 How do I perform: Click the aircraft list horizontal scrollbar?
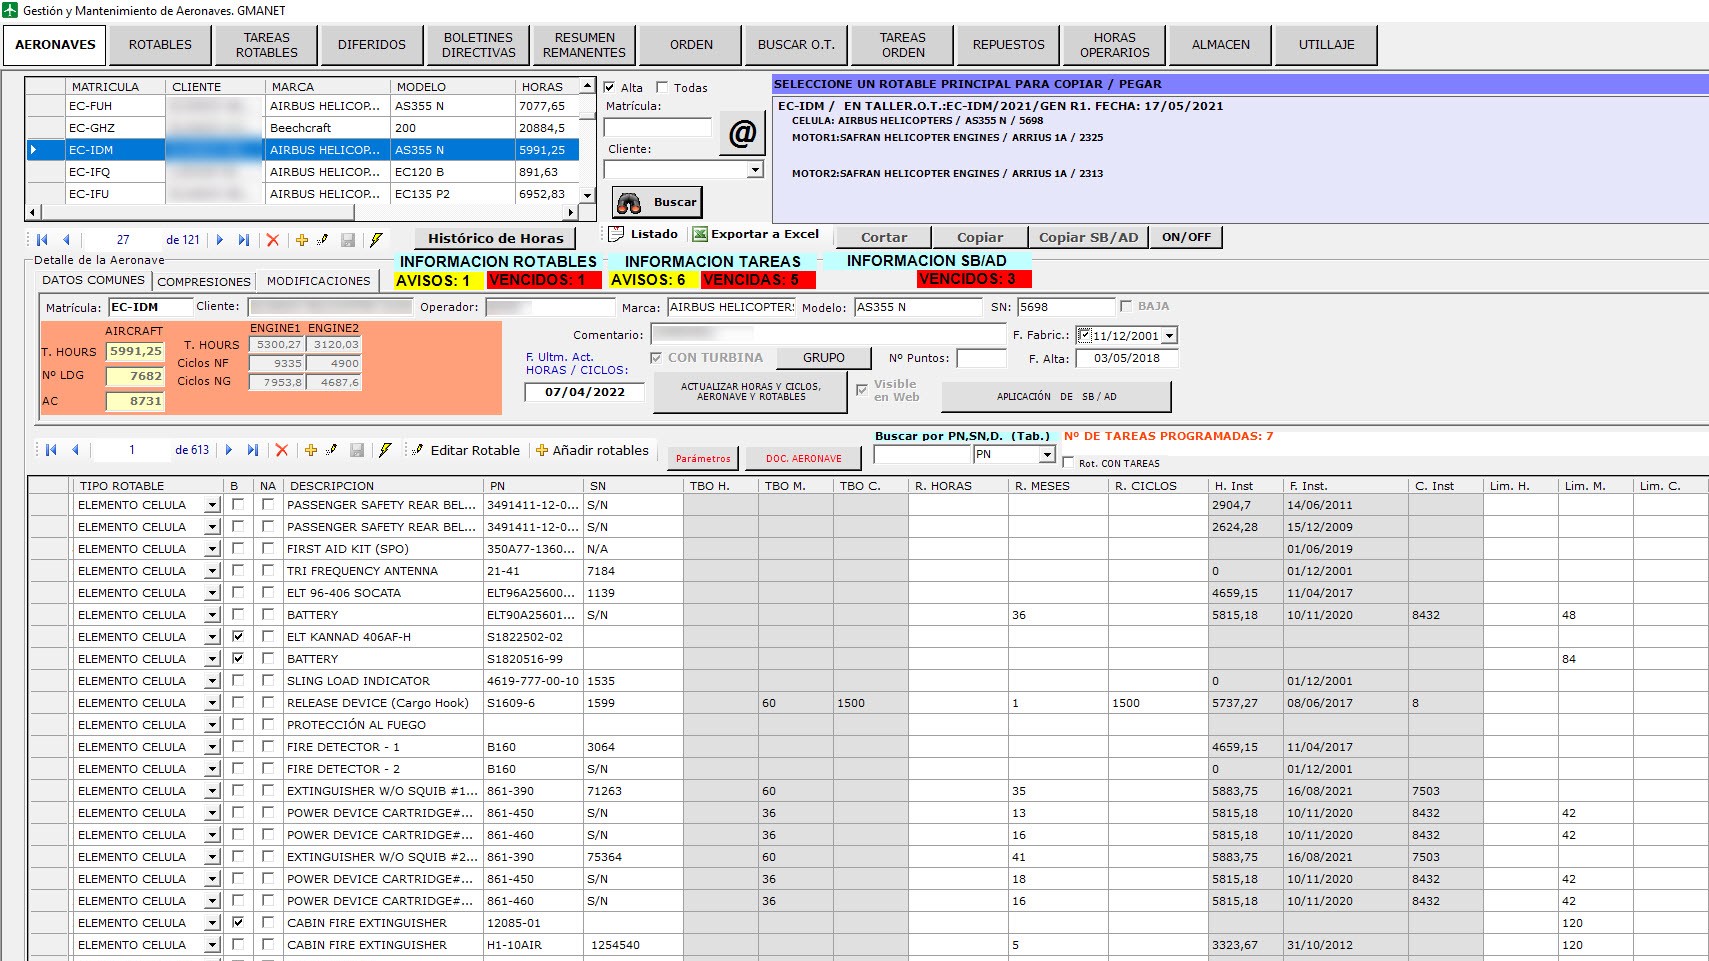pyautogui.click(x=200, y=212)
